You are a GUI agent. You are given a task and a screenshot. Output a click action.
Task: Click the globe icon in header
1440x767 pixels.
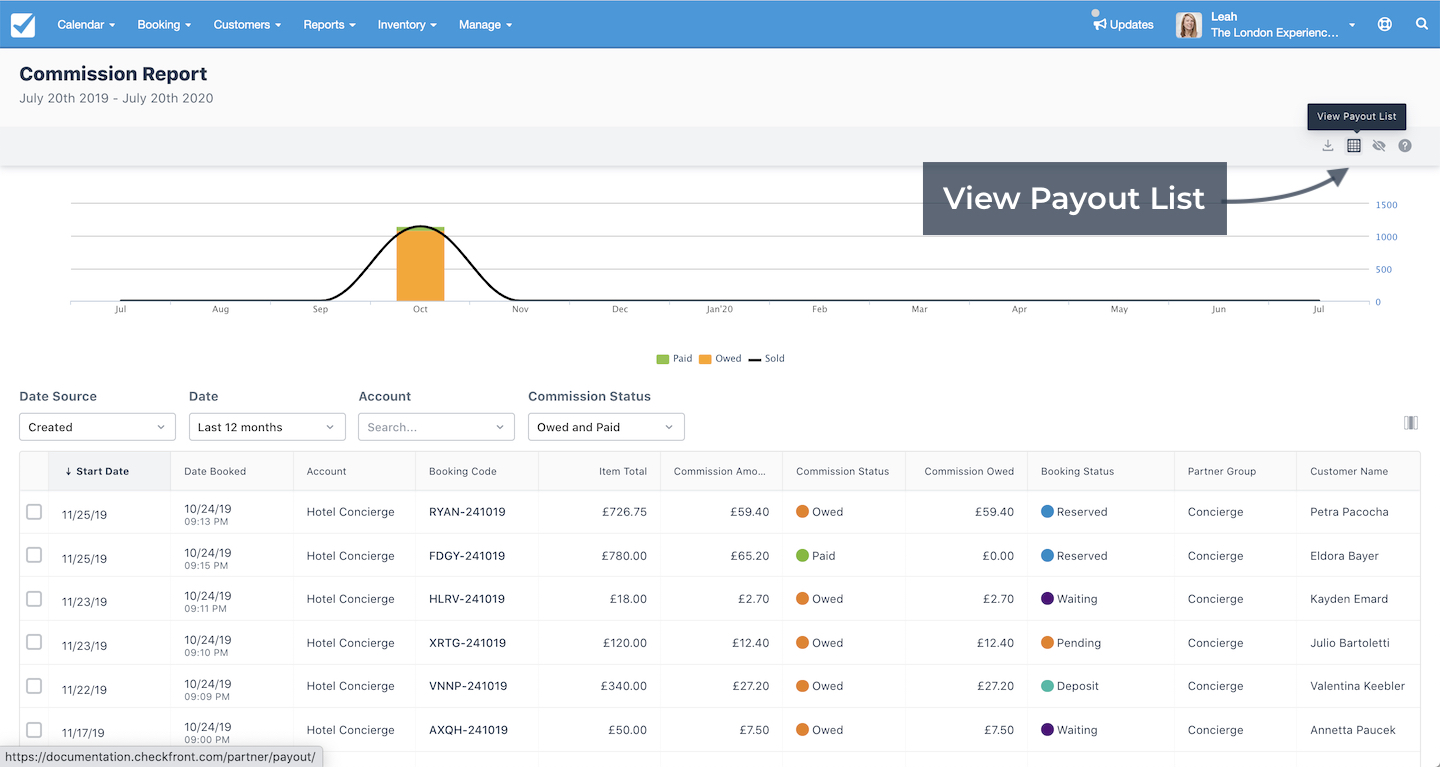point(1385,25)
